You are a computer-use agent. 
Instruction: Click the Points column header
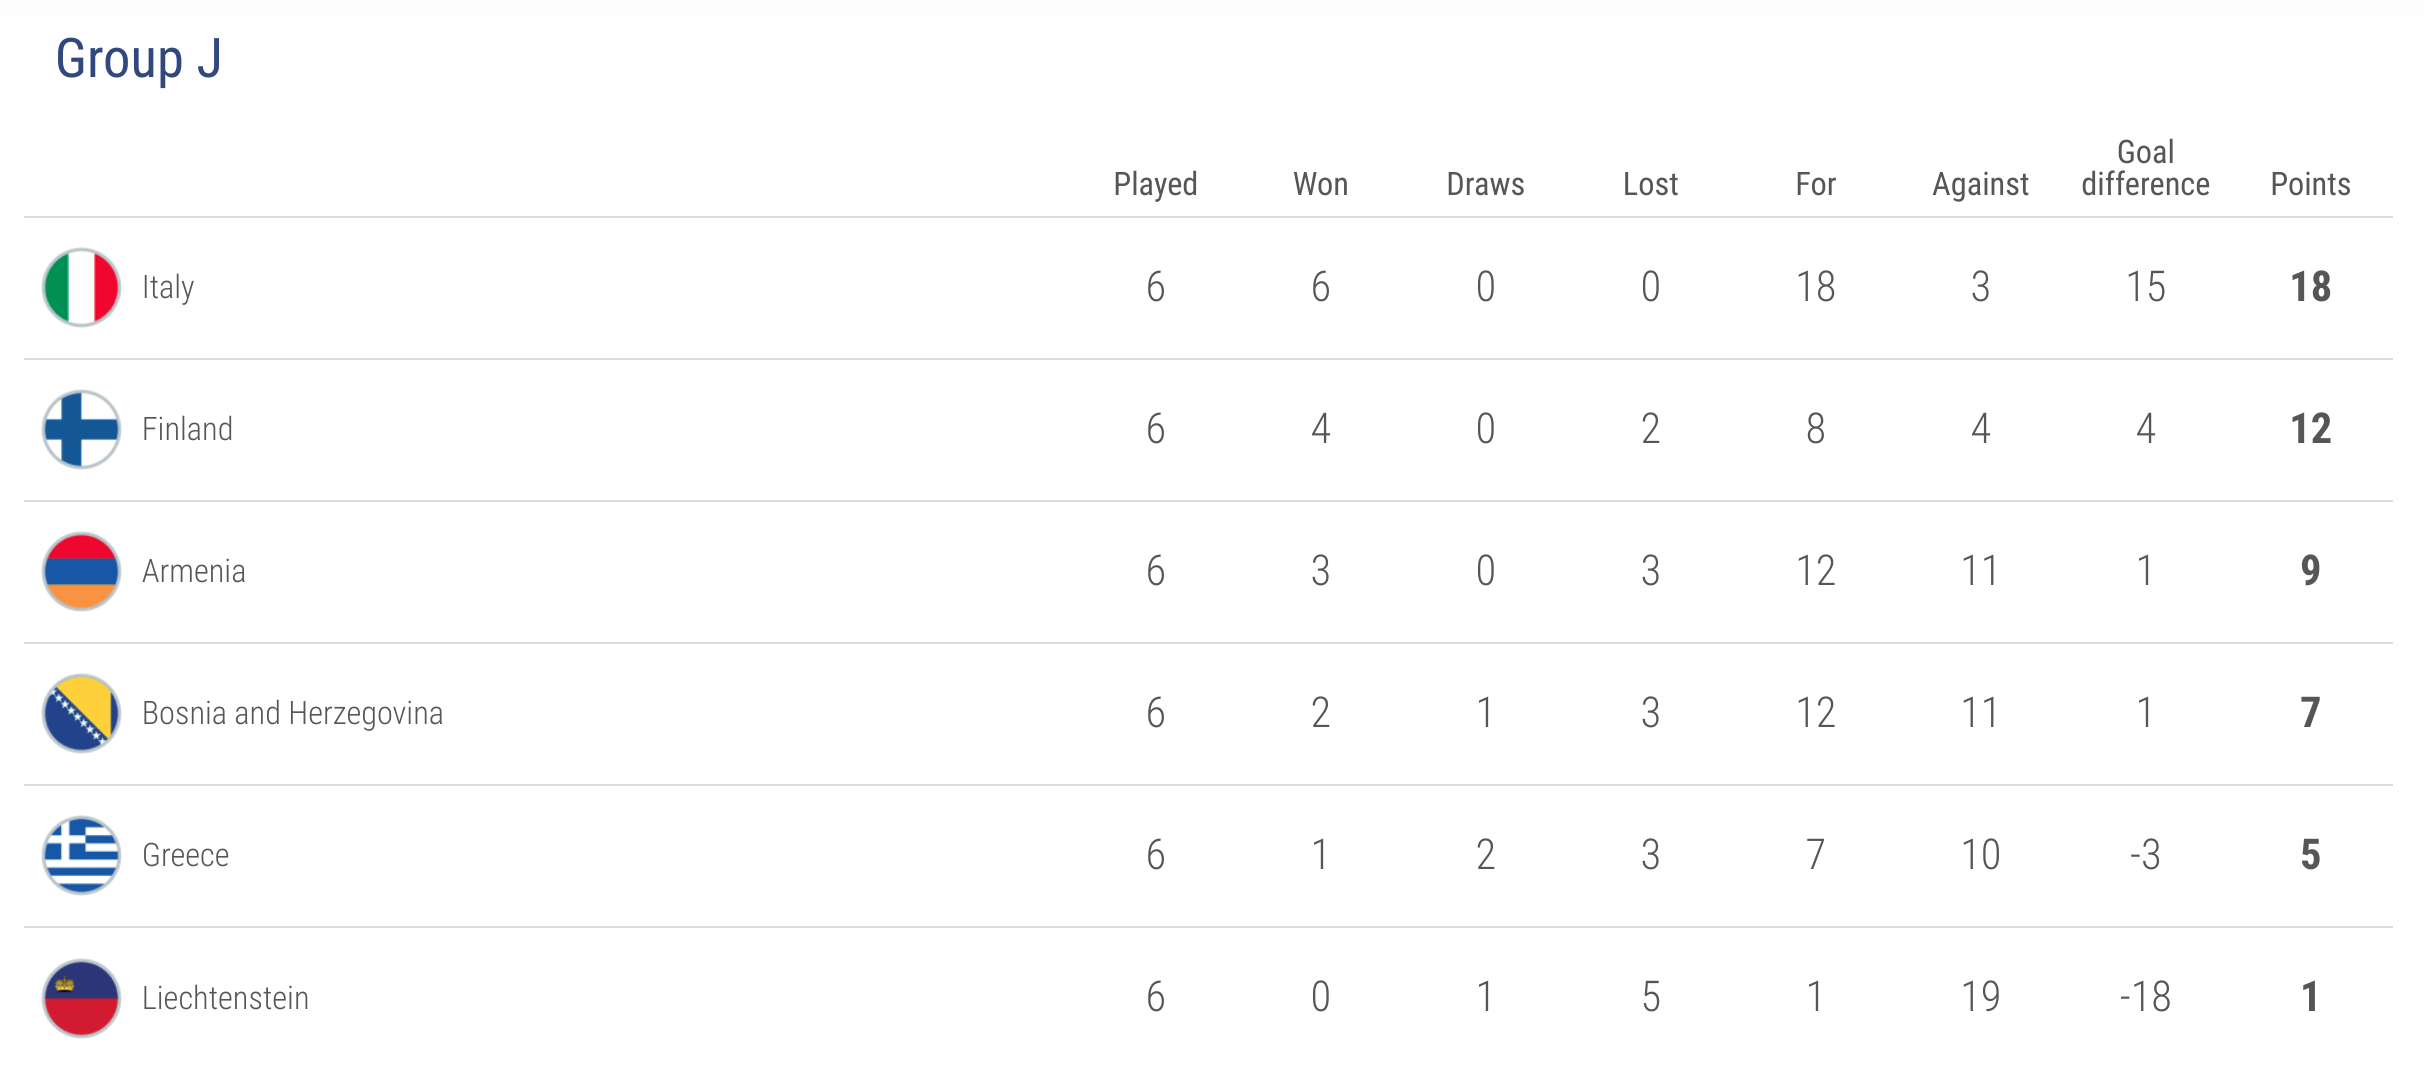(x=2310, y=184)
